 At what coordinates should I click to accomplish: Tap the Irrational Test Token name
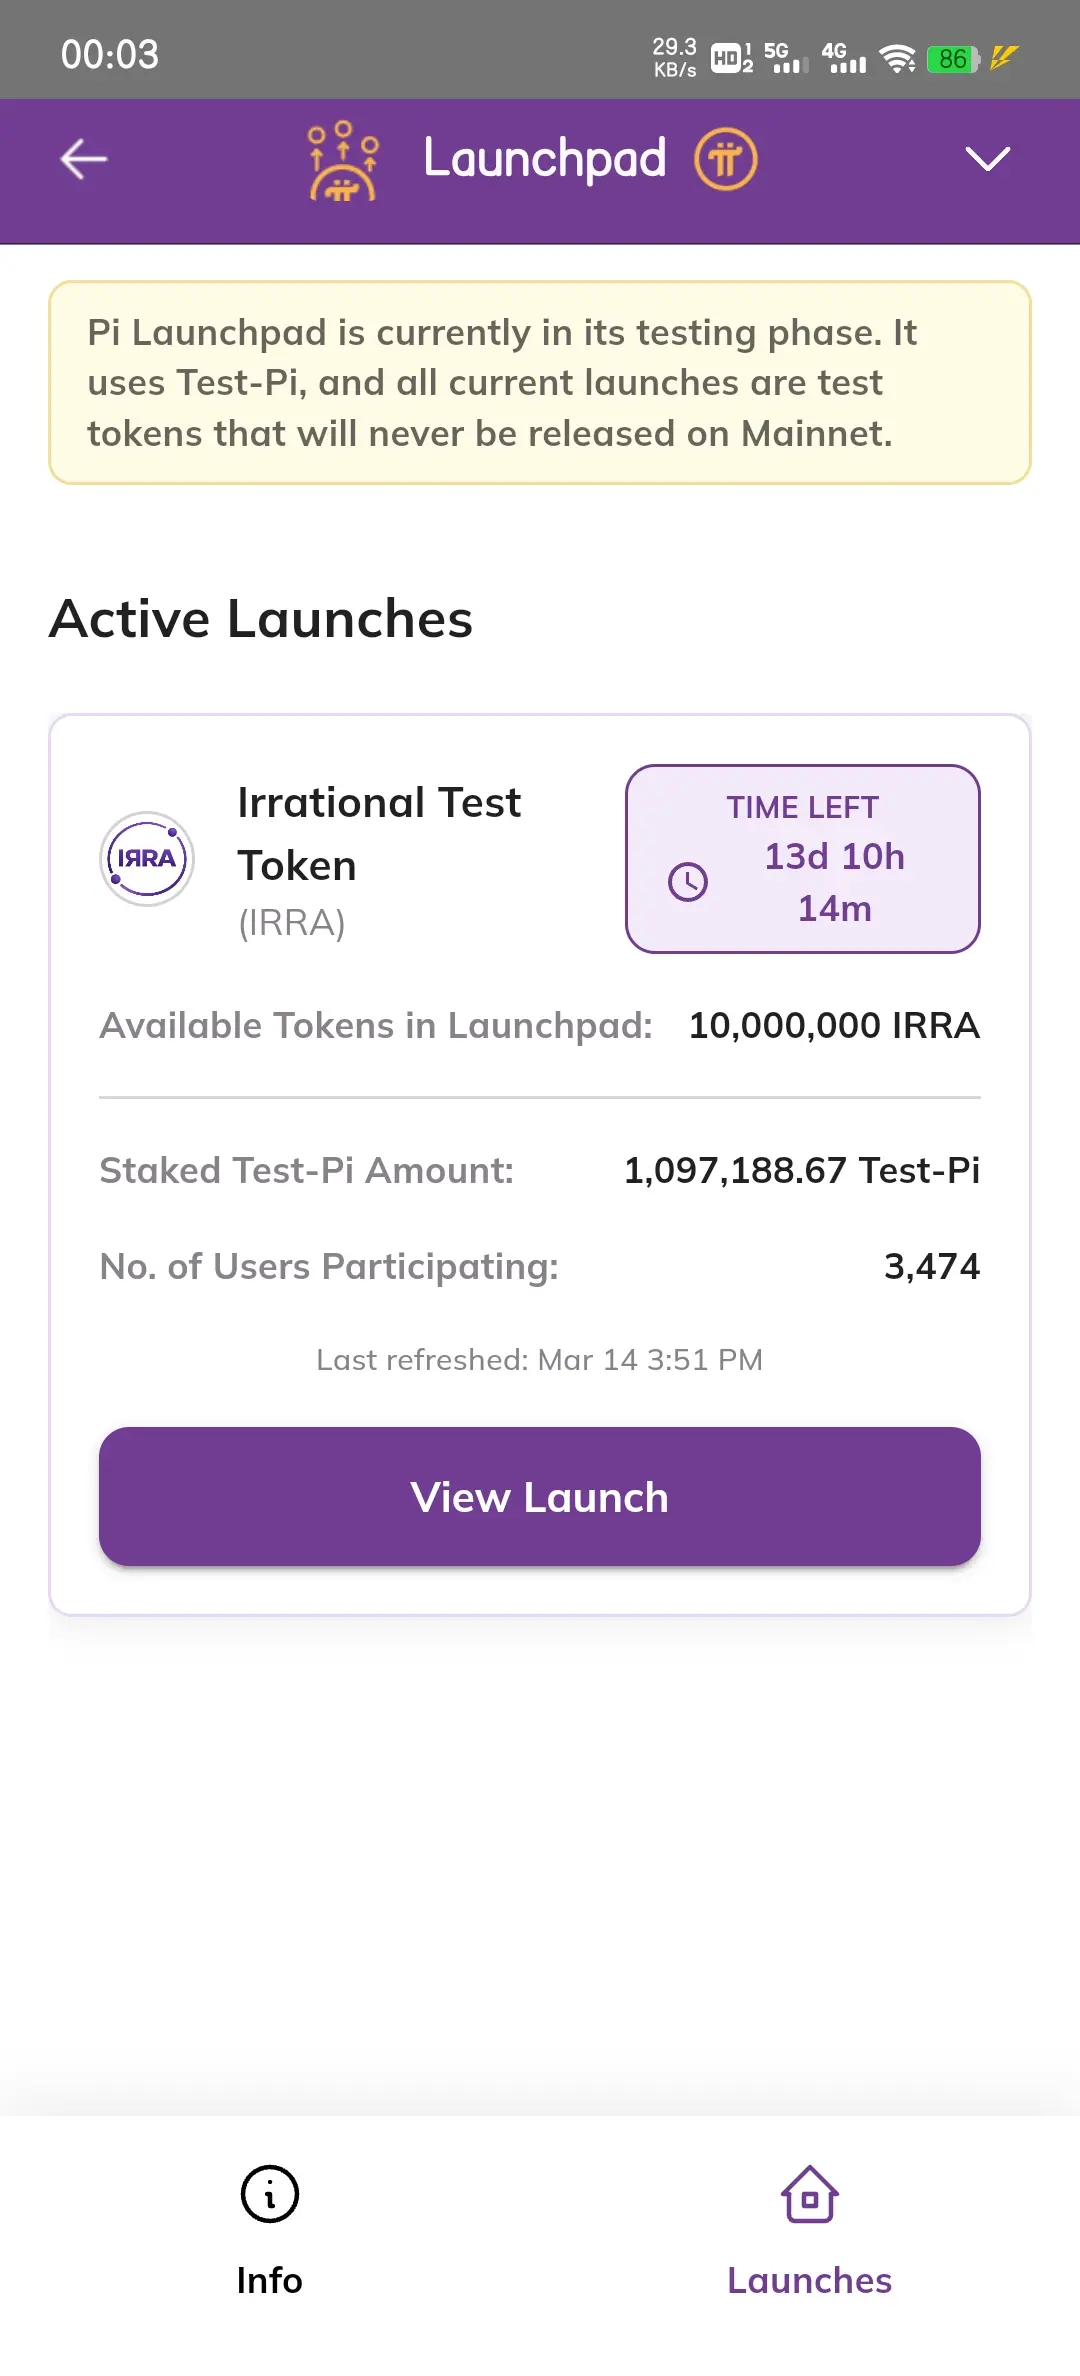click(x=379, y=833)
